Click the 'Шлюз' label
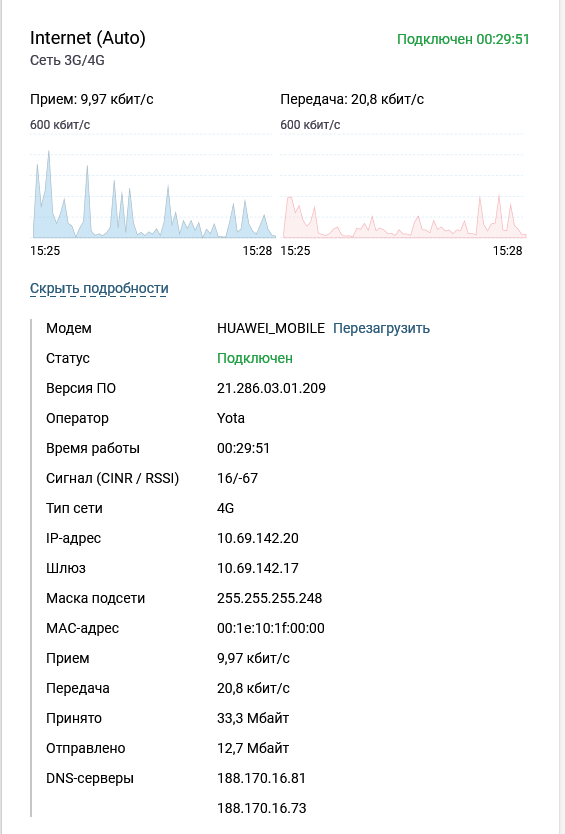 [x=65, y=569]
